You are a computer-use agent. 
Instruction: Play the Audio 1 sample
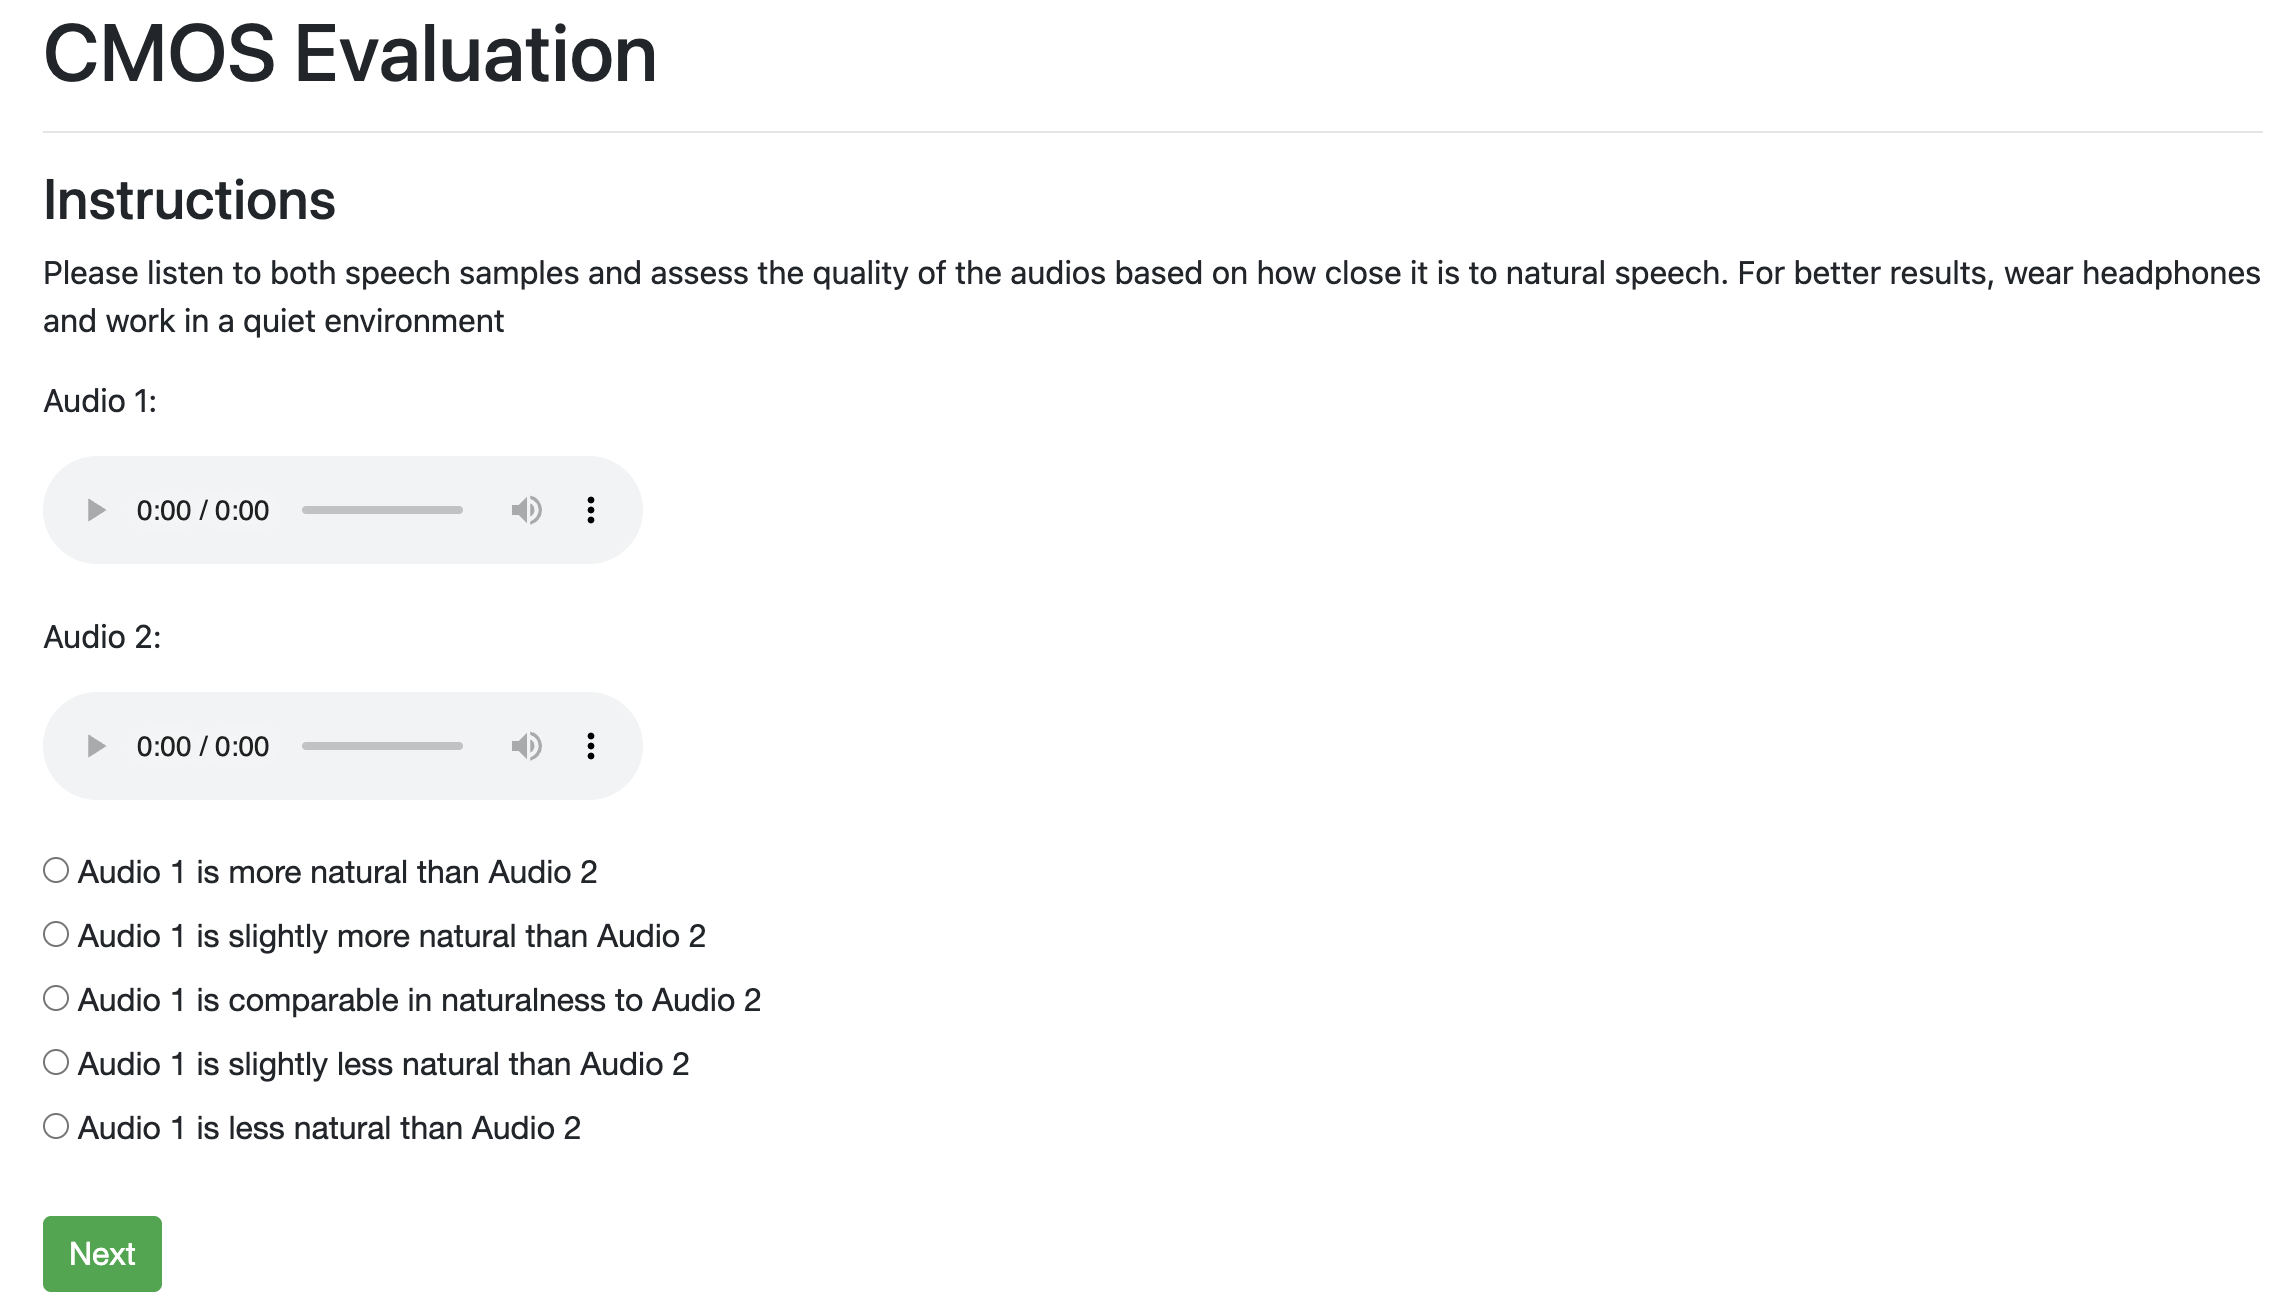96,510
